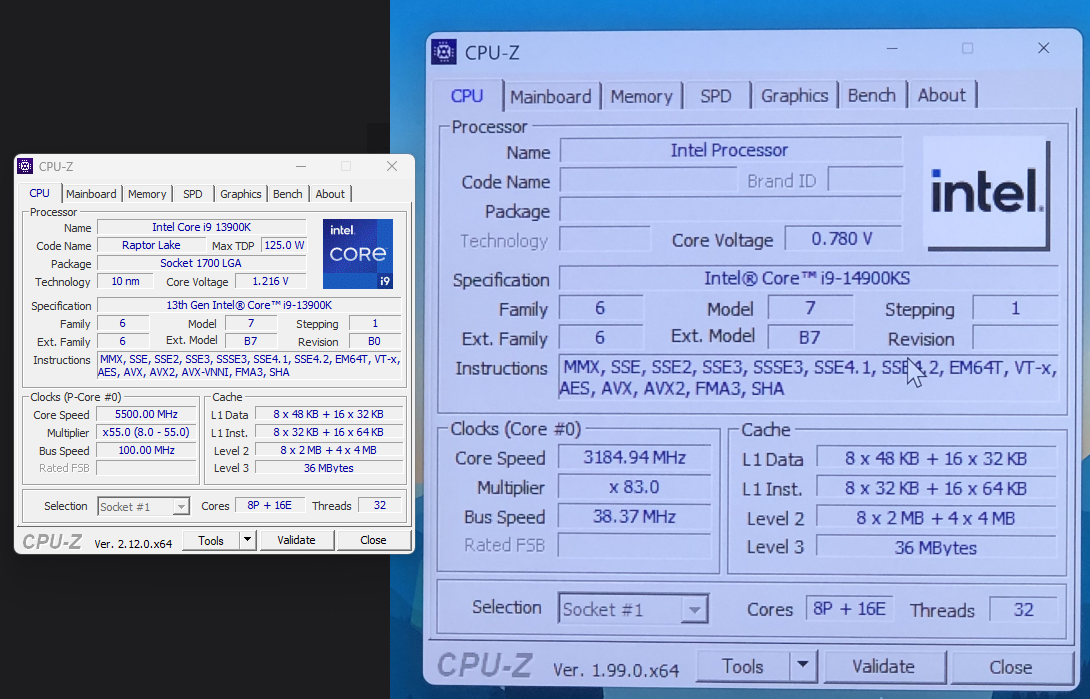Click the Level 2 value in the small window

[x=329, y=450]
